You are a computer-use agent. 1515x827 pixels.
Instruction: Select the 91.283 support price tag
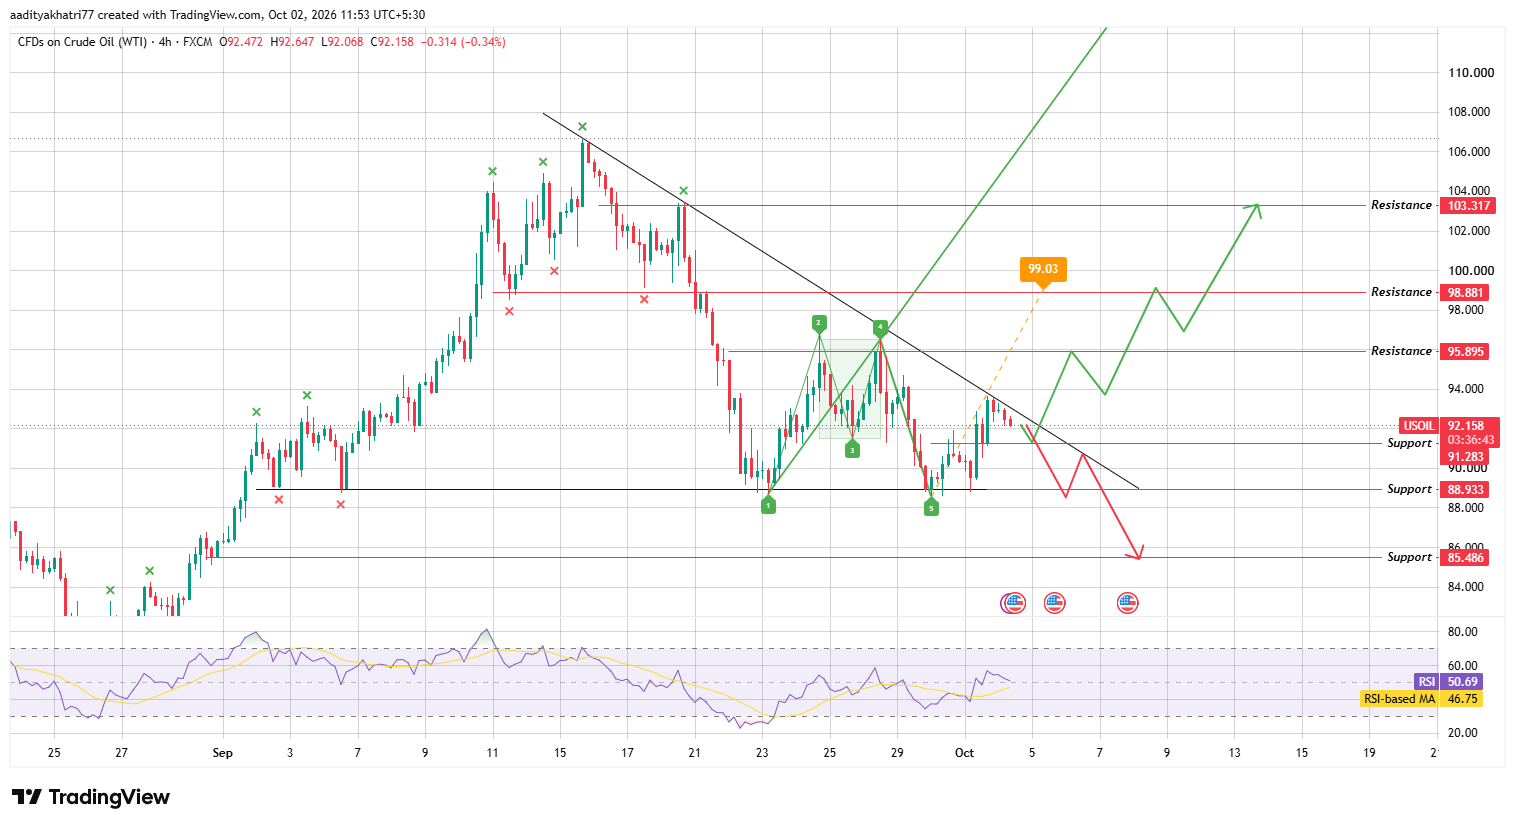(1464, 457)
